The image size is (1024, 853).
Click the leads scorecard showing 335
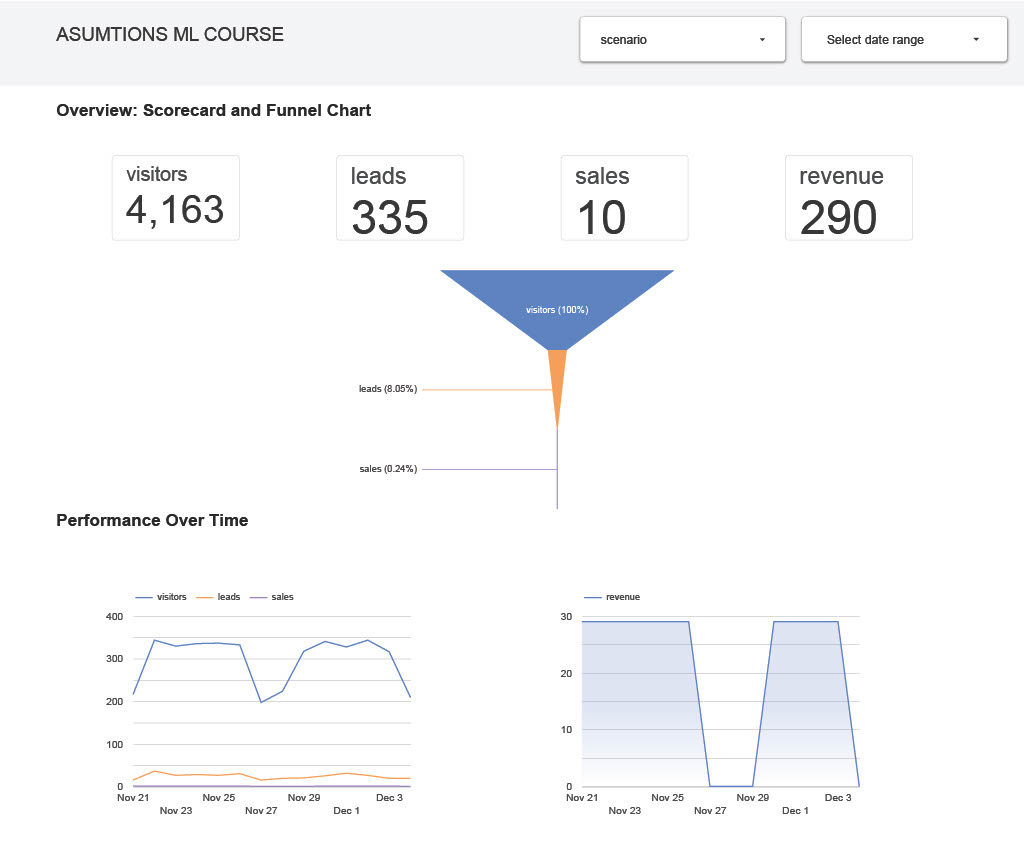(400, 198)
